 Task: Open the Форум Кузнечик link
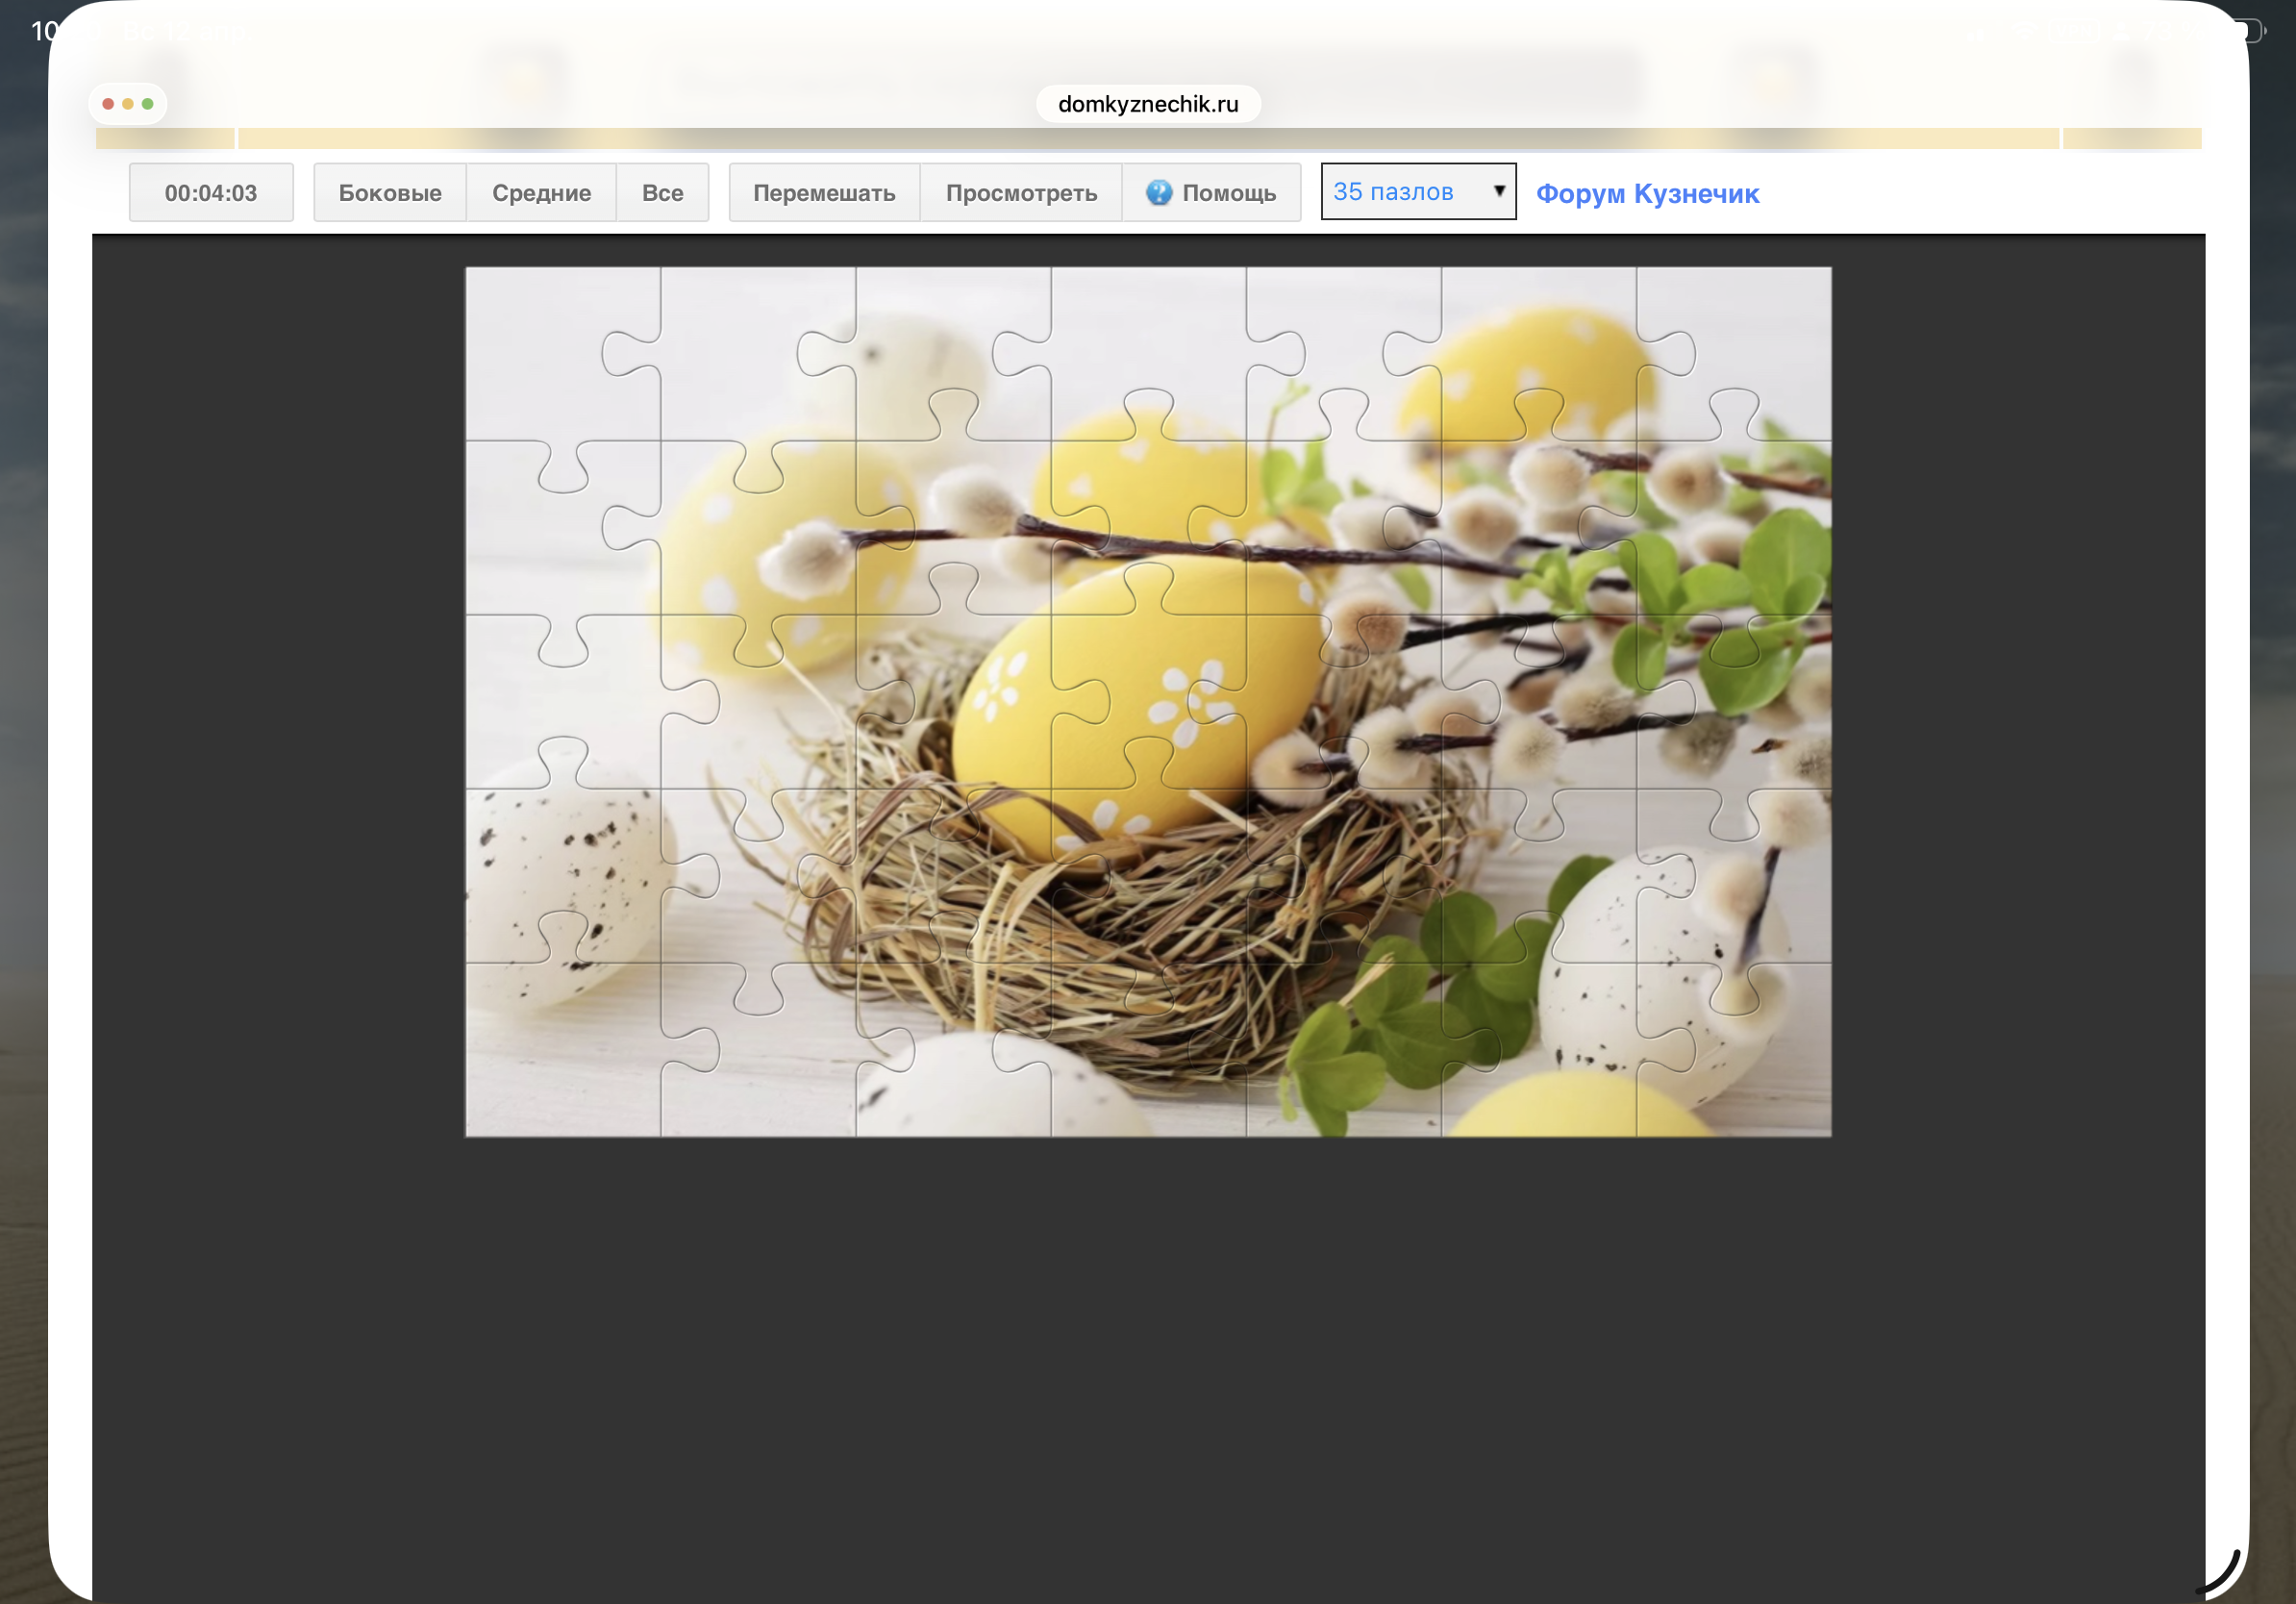point(1647,193)
